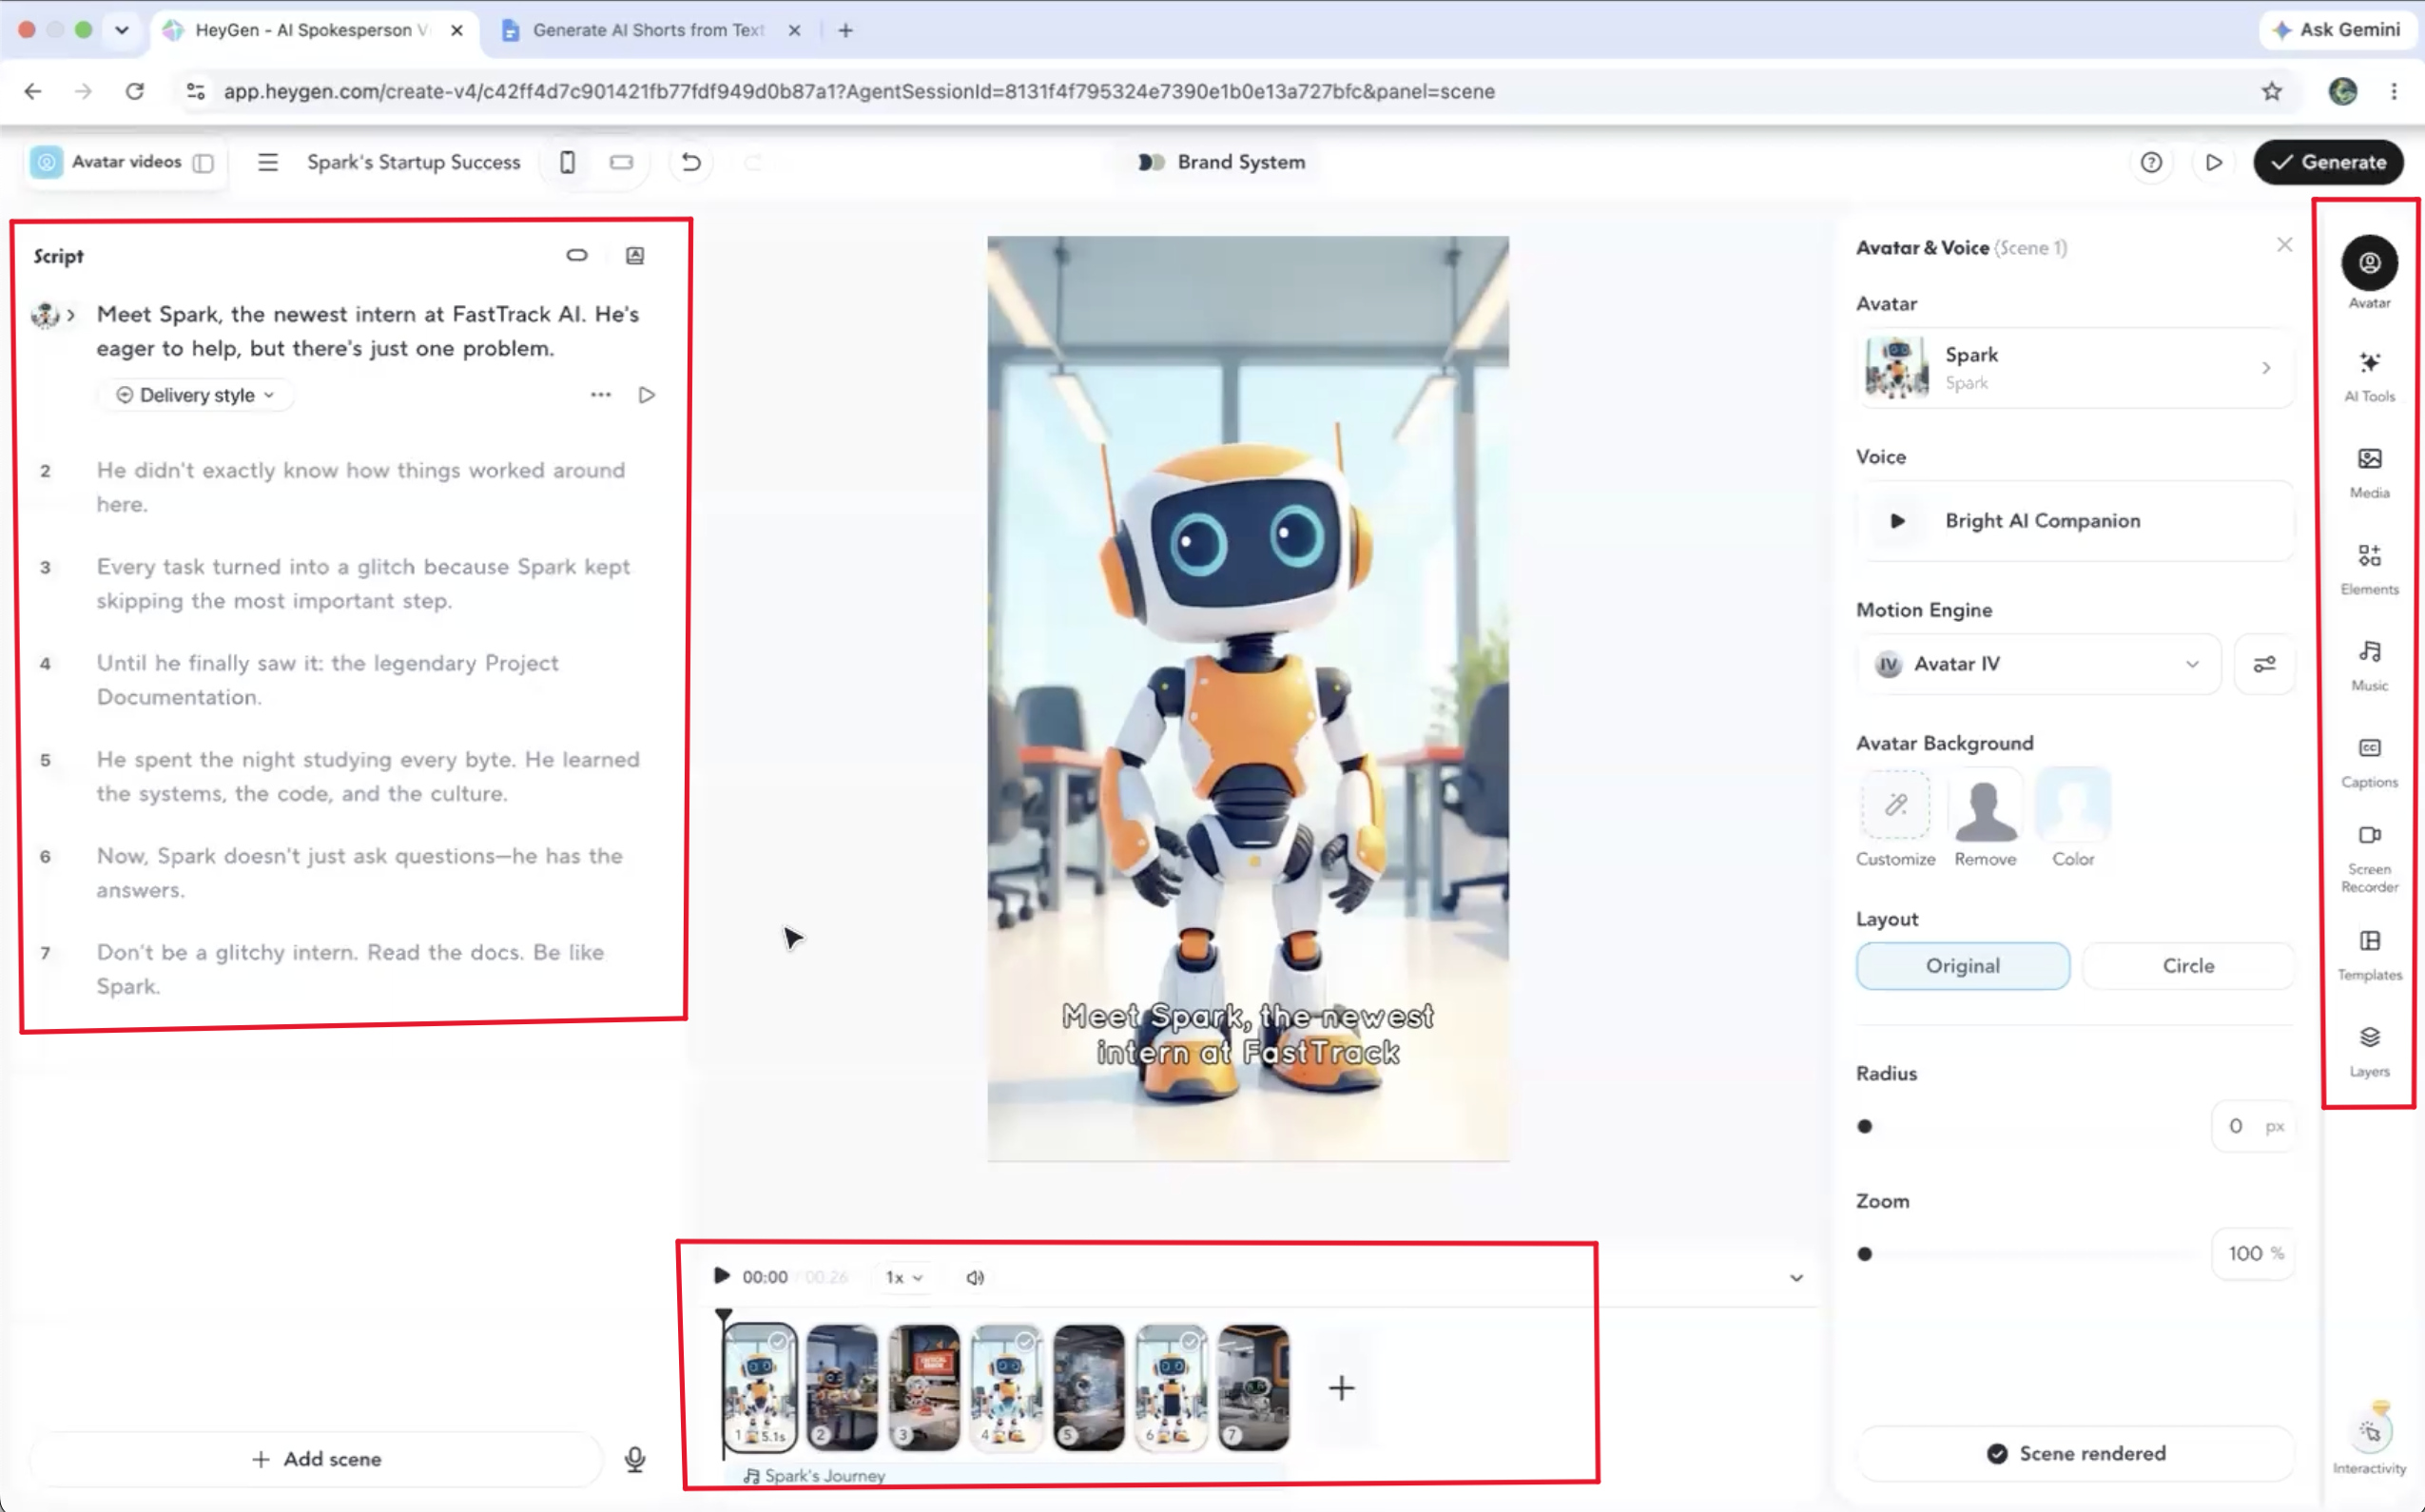Open the site information icon in the address bar
The image size is (2425, 1512).
coord(196,91)
